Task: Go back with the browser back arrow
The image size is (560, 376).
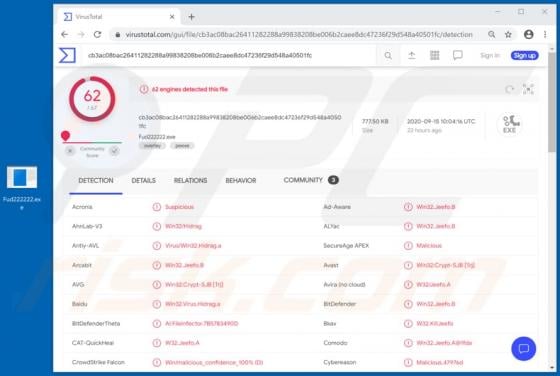Action: pyautogui.click(x=65, y=35)
